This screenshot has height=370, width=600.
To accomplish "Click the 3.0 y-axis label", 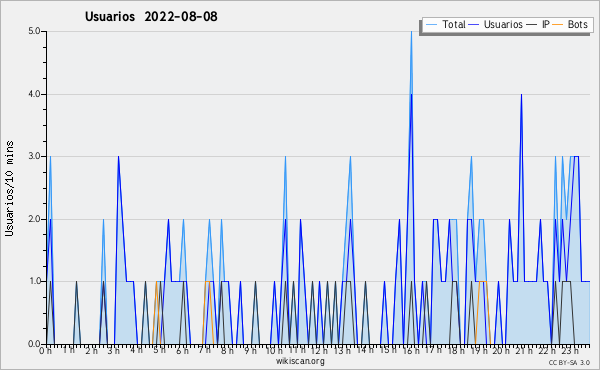I will [x=34, y=156].
